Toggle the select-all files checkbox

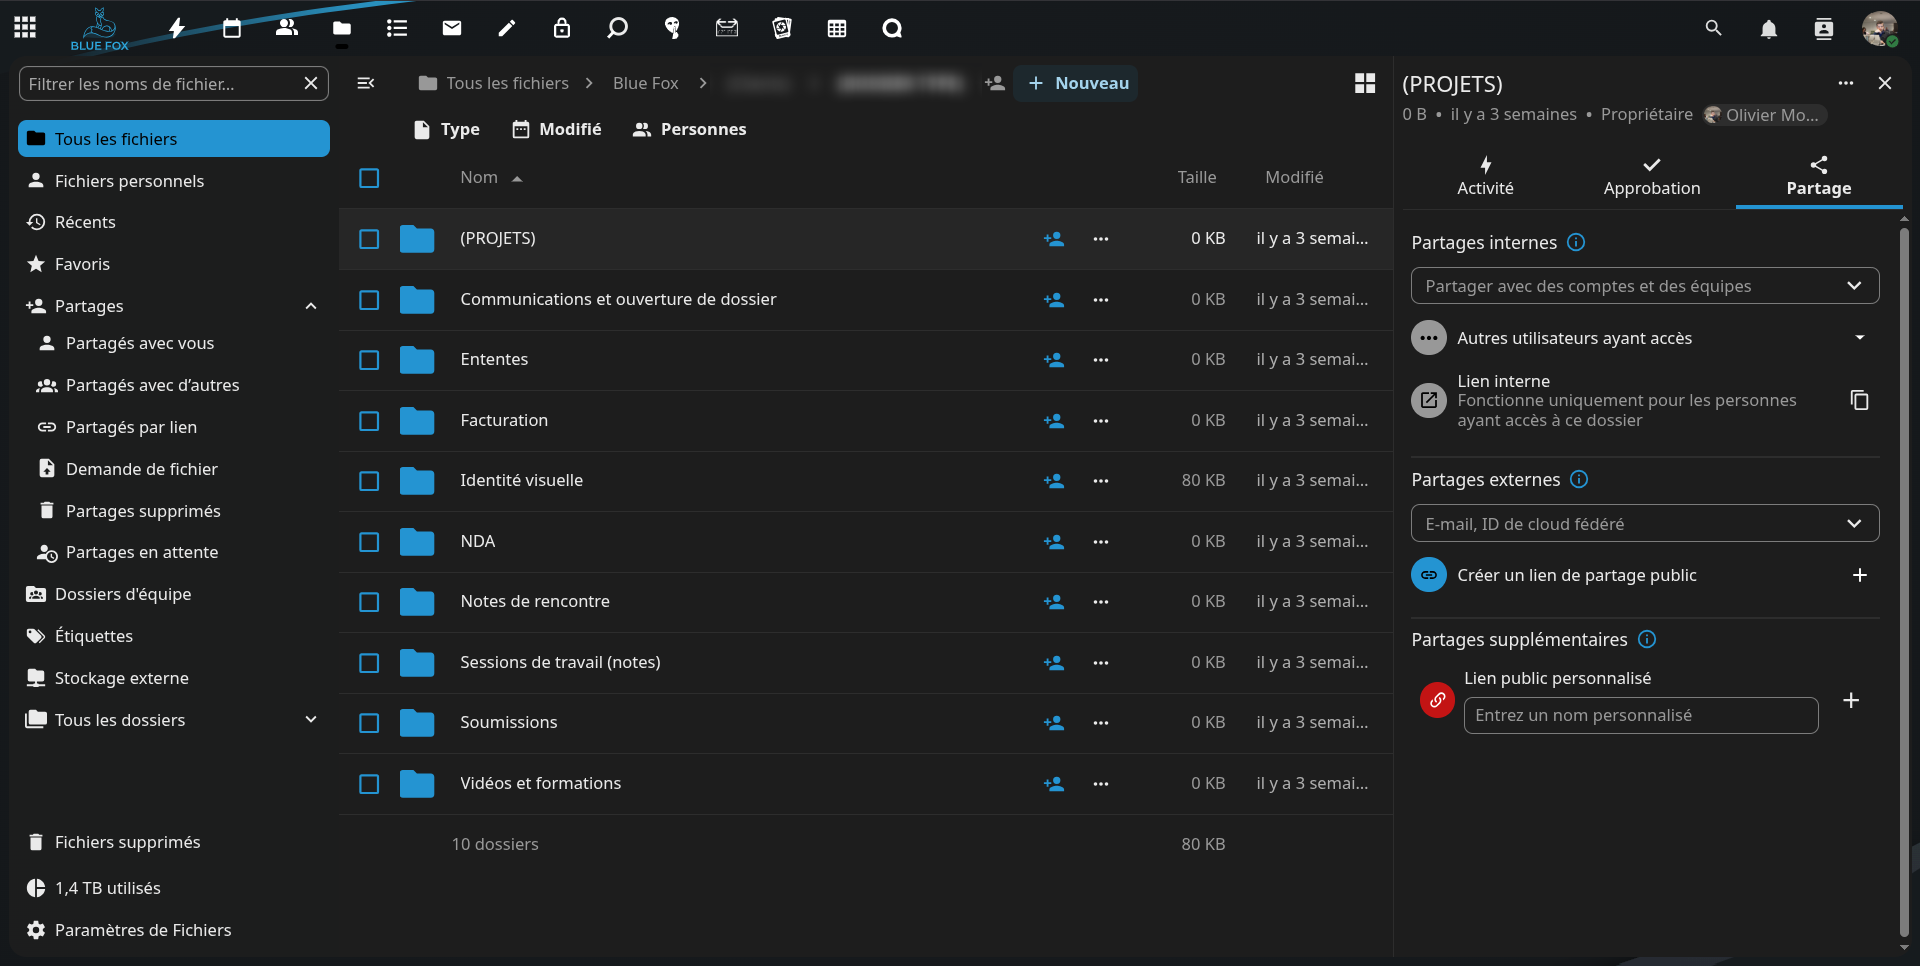tap(369, 178)
